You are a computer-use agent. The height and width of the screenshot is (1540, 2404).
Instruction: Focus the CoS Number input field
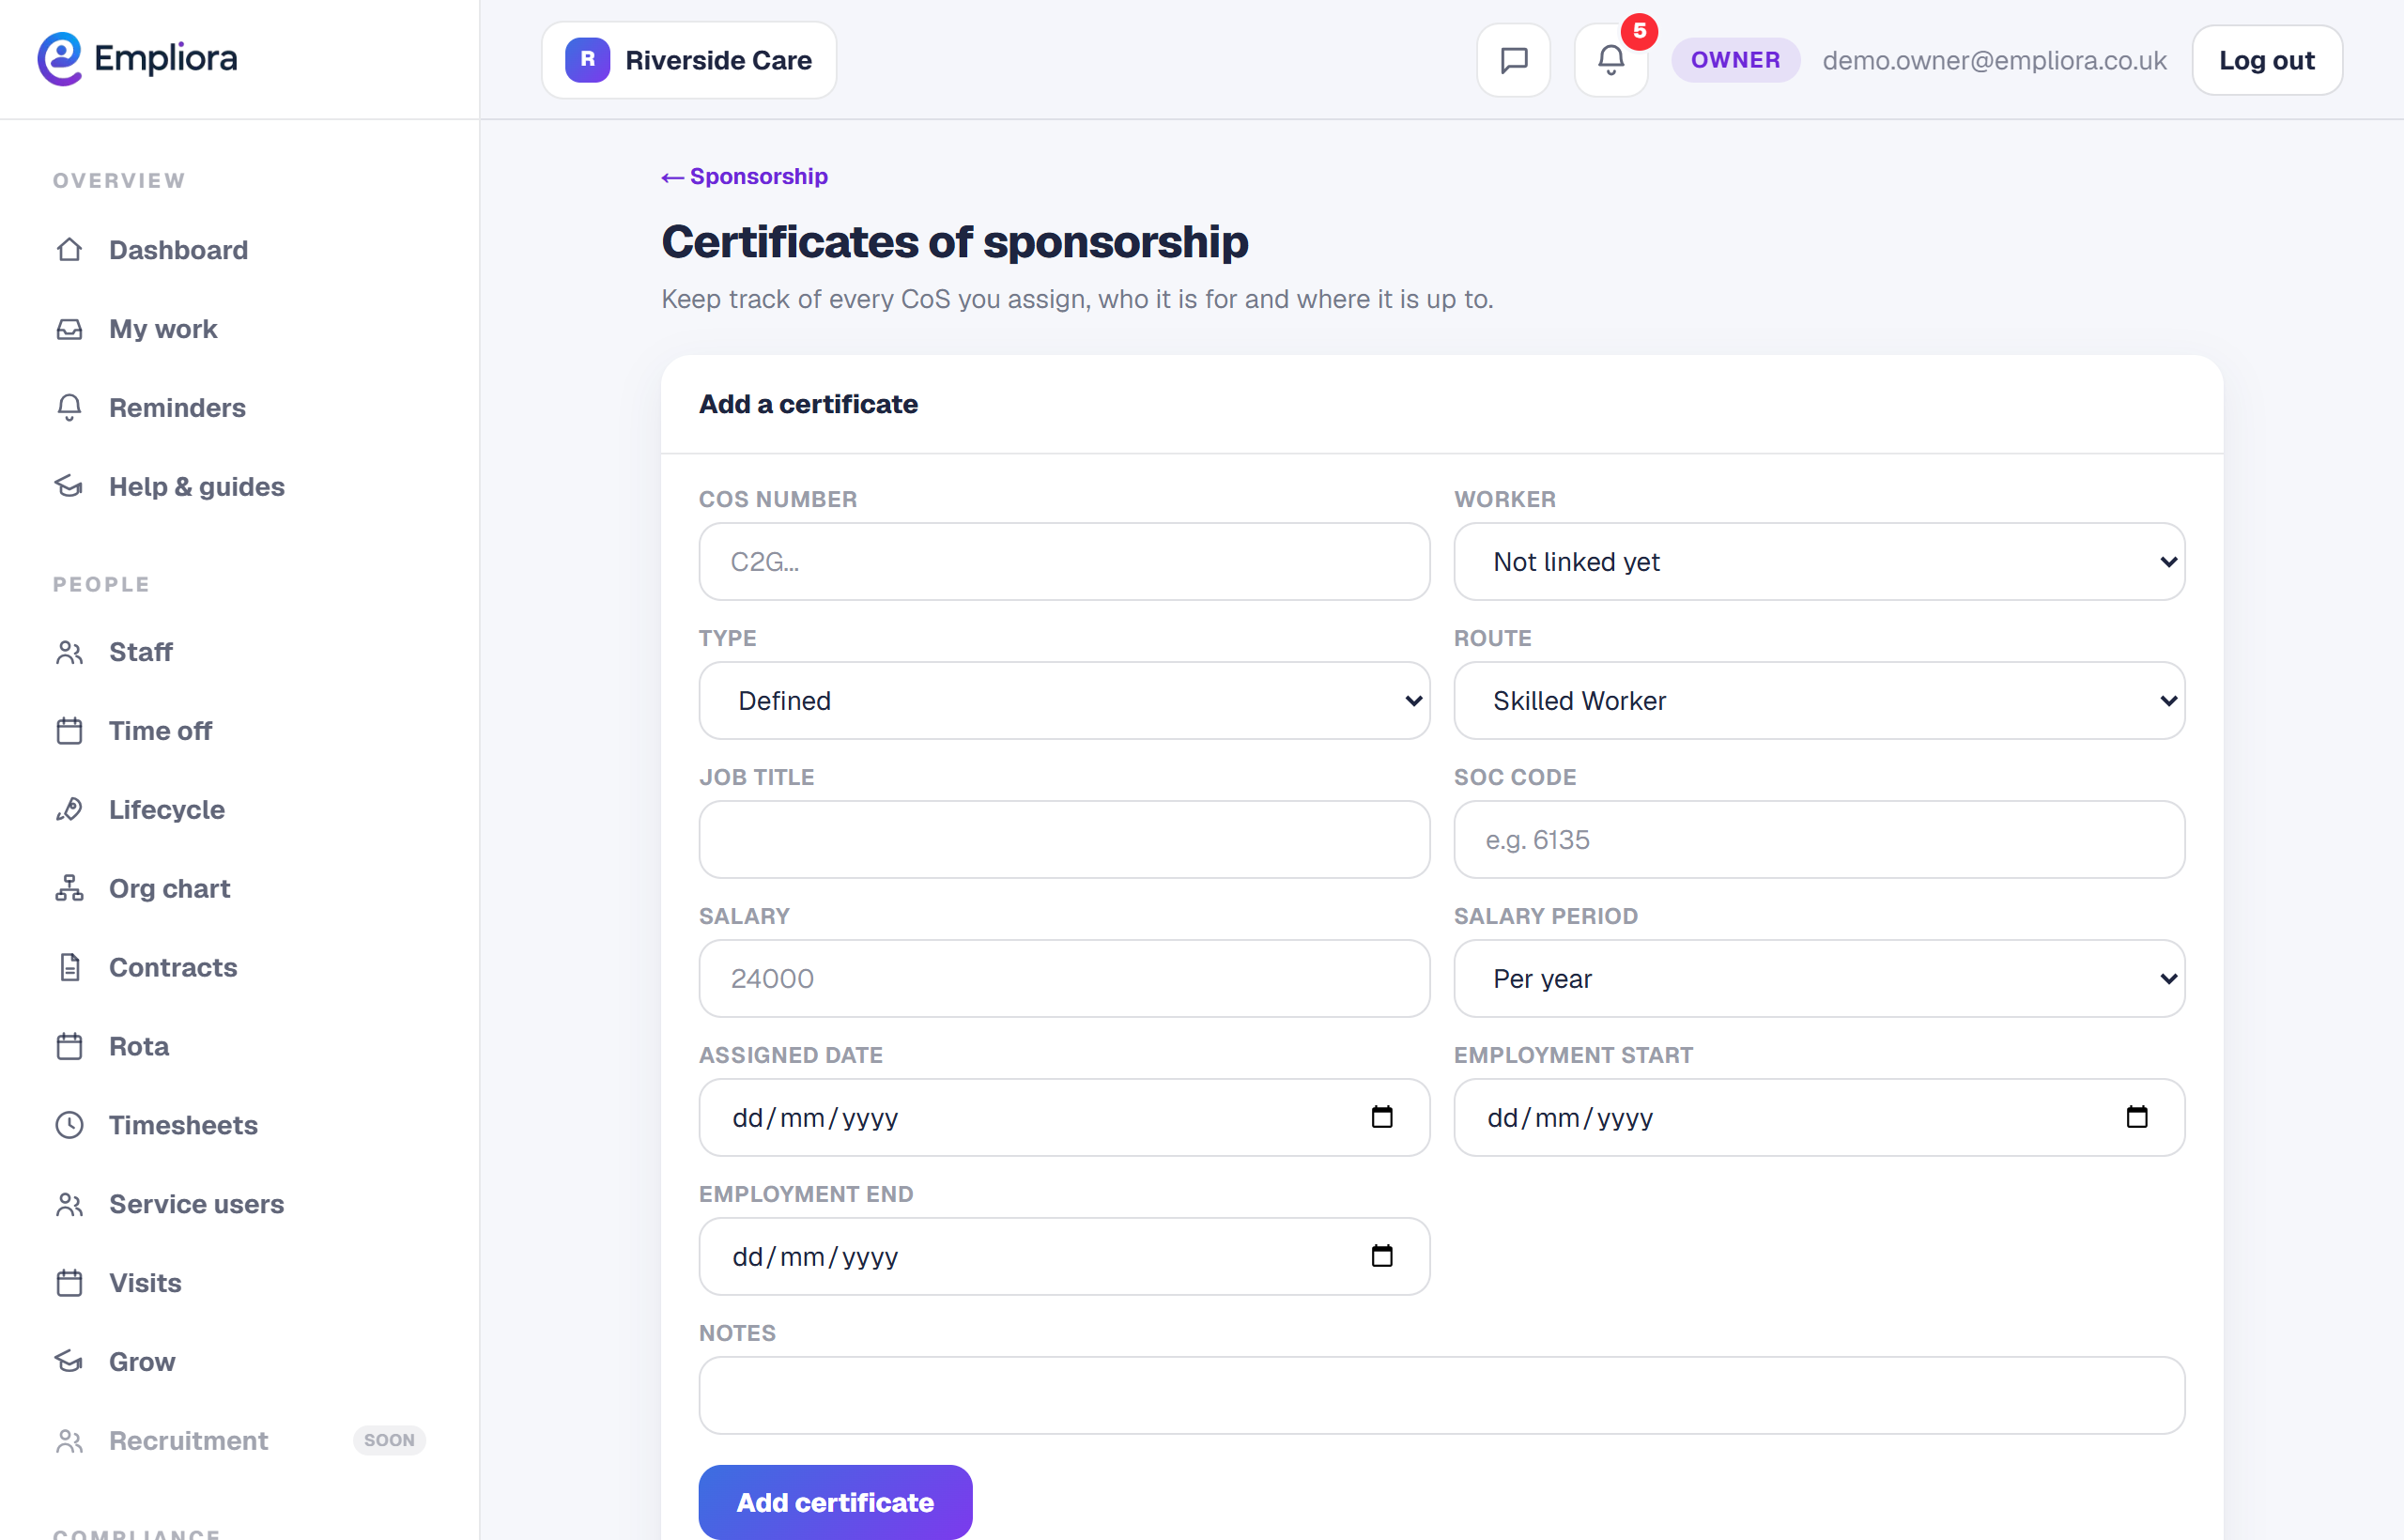point(1064,562)
